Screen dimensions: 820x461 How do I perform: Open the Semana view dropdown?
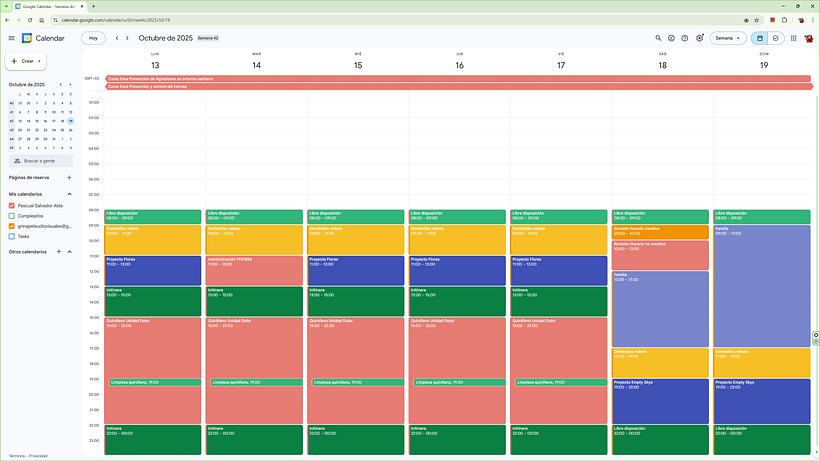click(x=727, y=38)
